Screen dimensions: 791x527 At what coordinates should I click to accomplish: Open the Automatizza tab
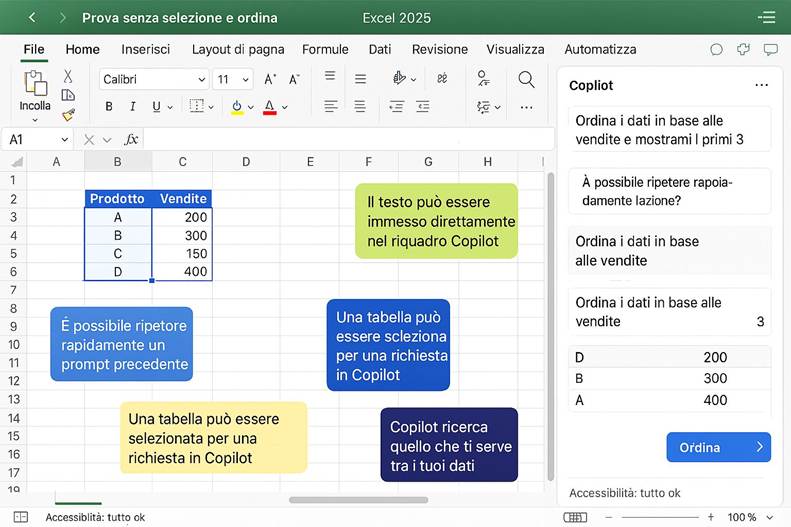(x=600, y=49)
